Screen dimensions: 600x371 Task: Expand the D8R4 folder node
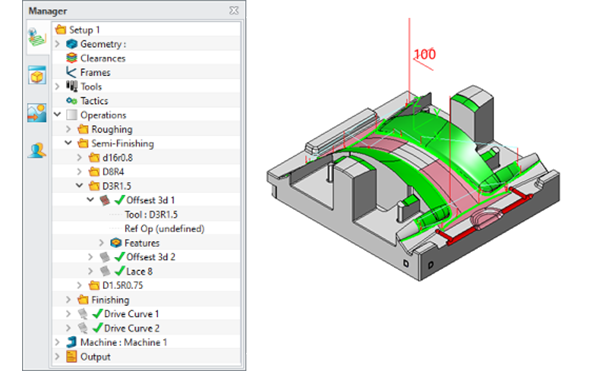click(x=80, y=172)
